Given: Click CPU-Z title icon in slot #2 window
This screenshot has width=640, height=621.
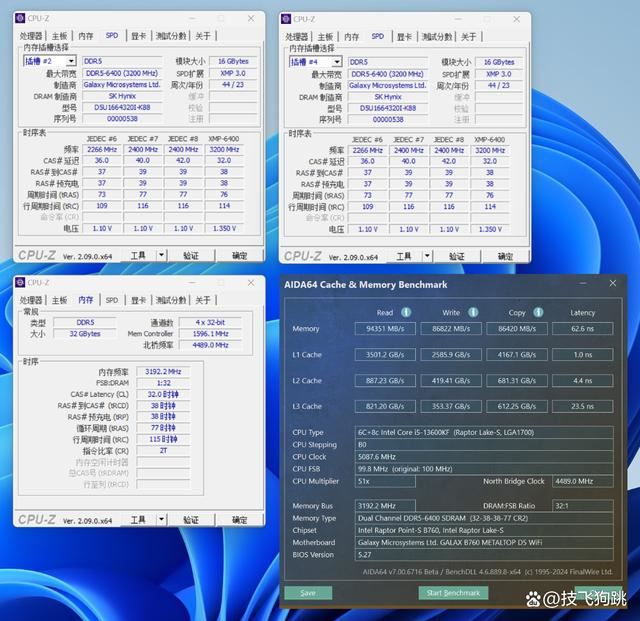Looking at the screenshot, I should [x=20, y=19].
